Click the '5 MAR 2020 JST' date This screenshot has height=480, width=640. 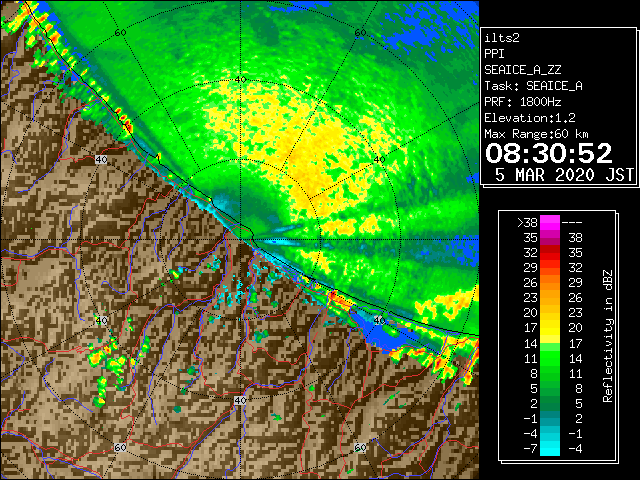pyautogui.click(x=564, y=175)
